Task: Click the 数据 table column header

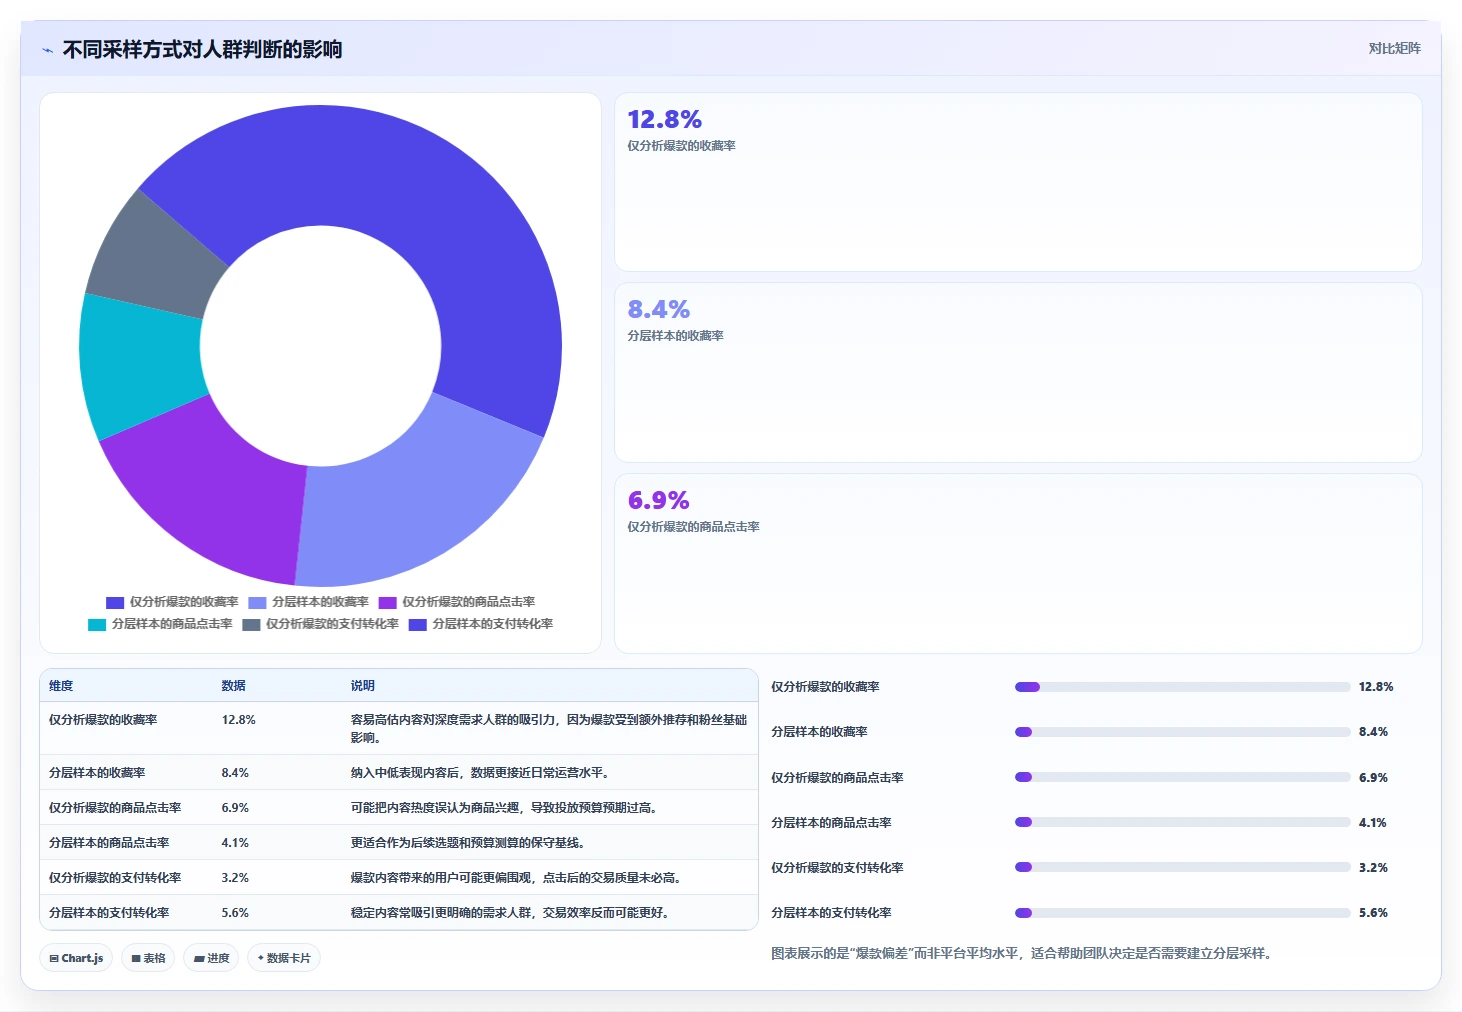Action: click(233, 686)
